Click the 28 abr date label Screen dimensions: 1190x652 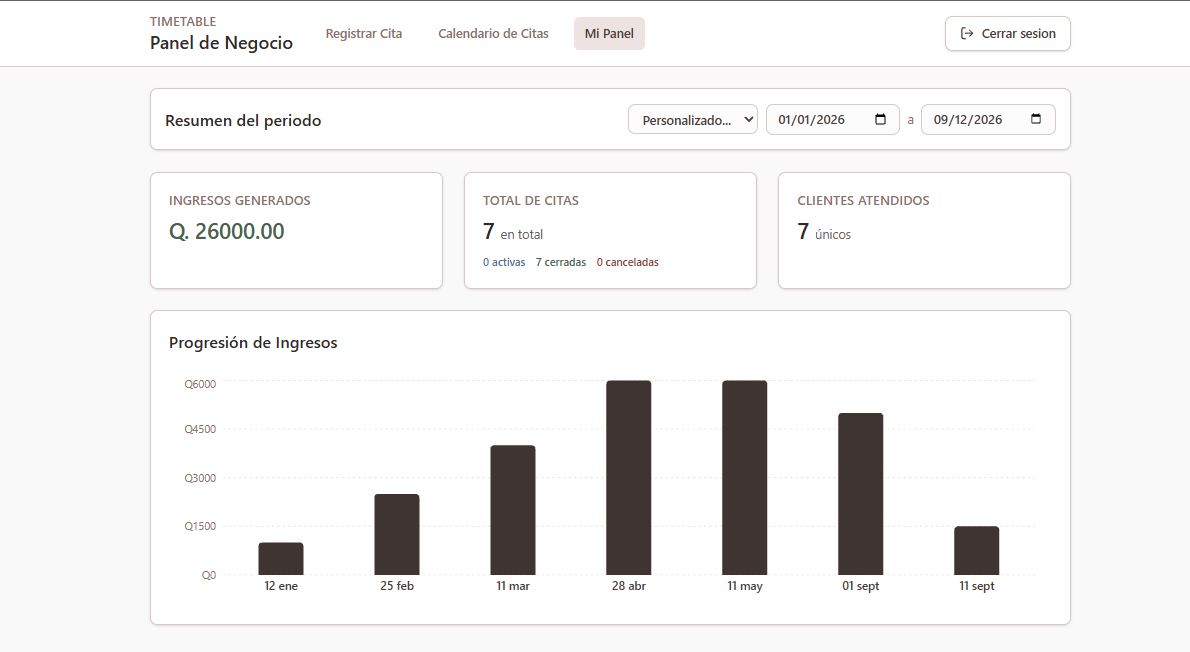[628, 586]
